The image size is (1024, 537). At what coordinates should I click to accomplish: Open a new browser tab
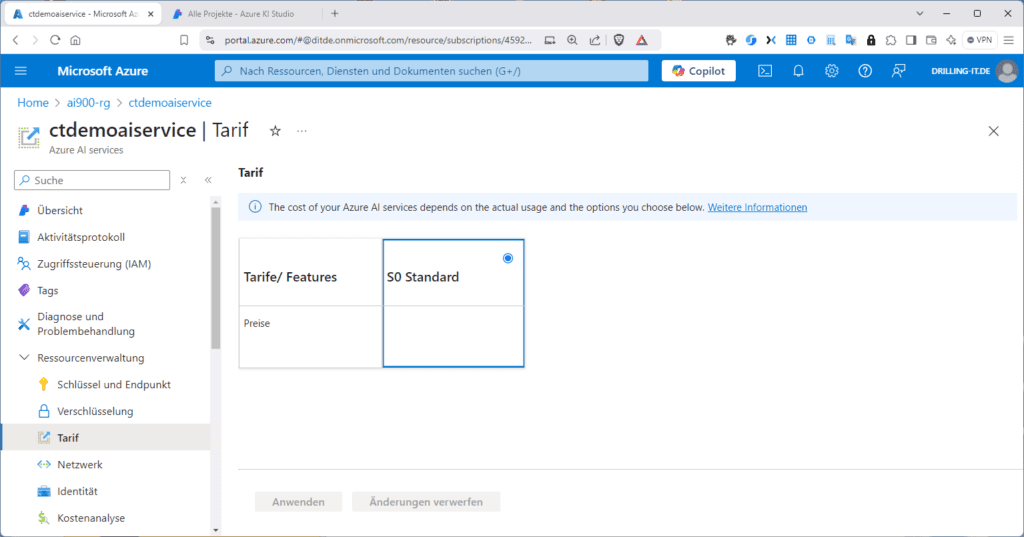(x=335, y=14)
